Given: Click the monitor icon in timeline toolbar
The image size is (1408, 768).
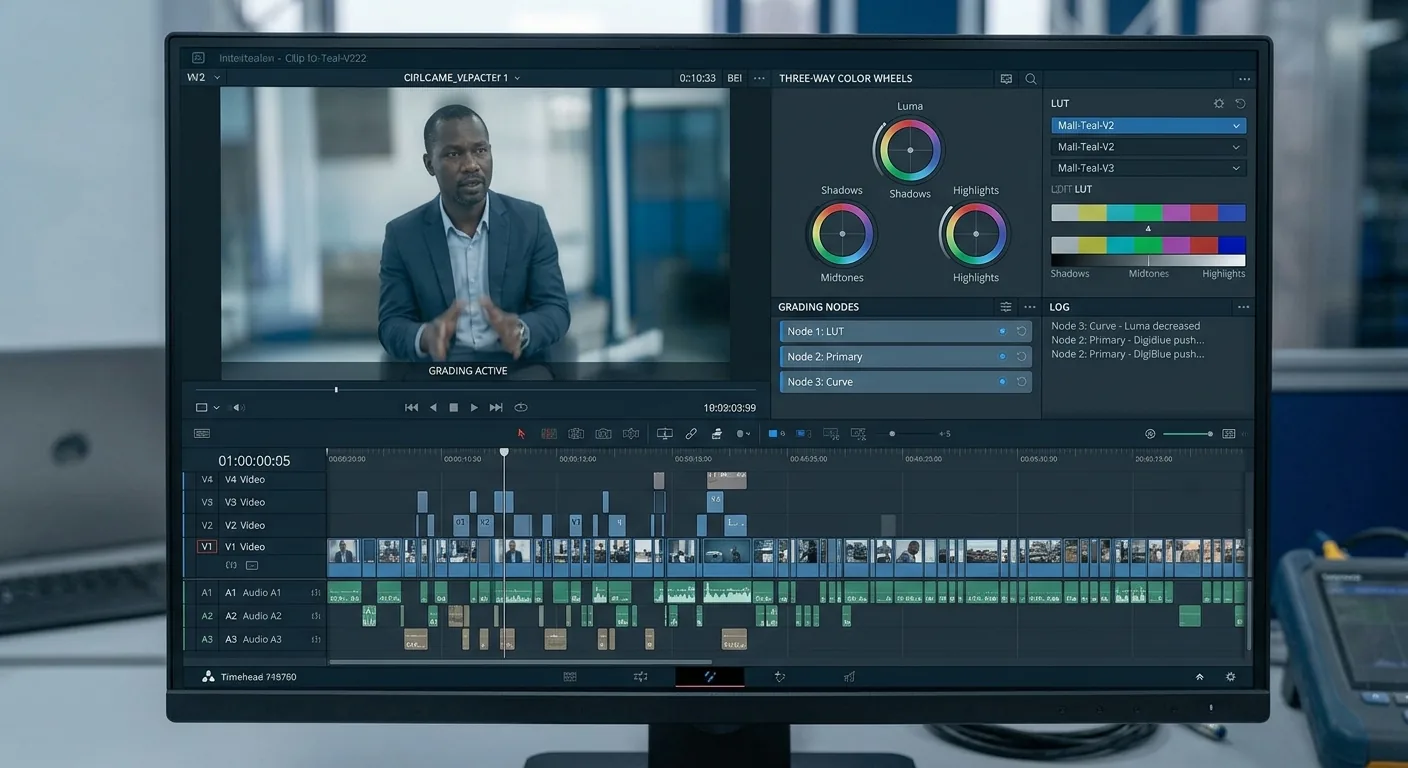Looking at the screenshot, I should [664, 434].
